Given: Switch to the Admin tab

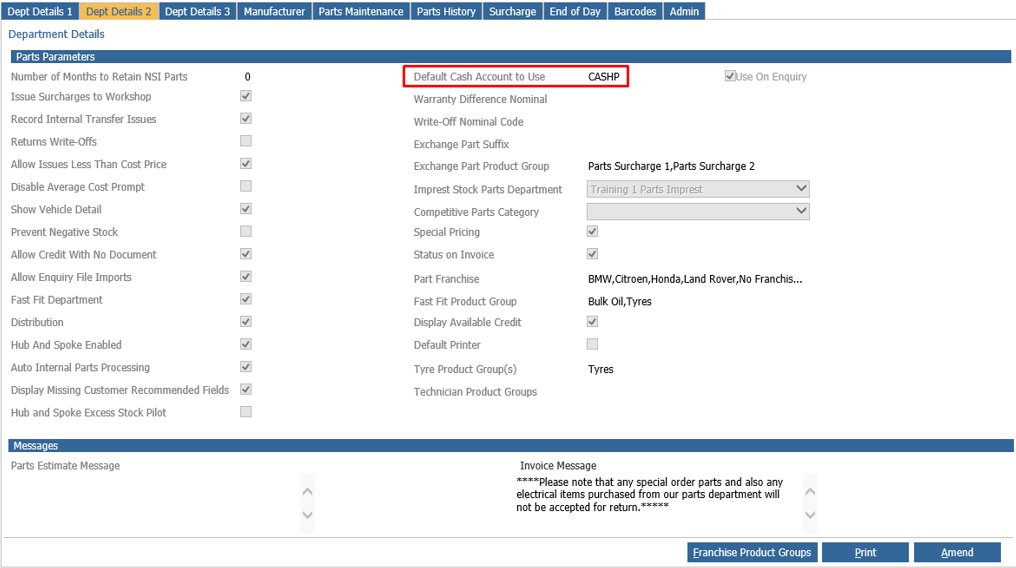Looking at the screenshot, I should click(684, 11).
